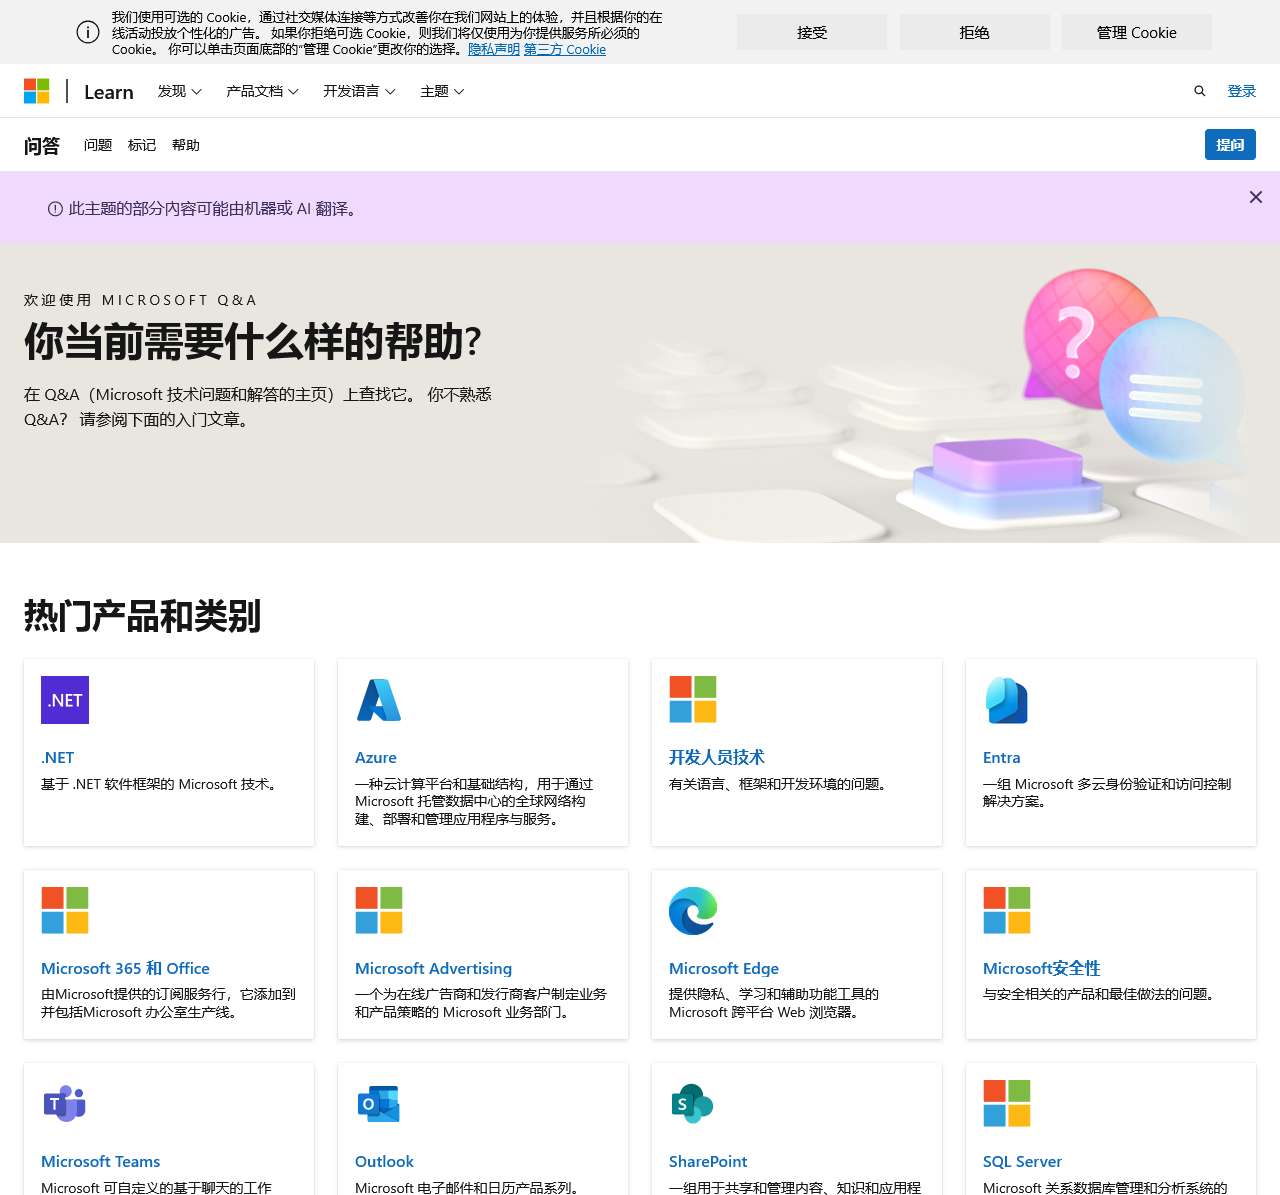
Task: Open the SQL Server category link
Action: coord(1022,1161)
